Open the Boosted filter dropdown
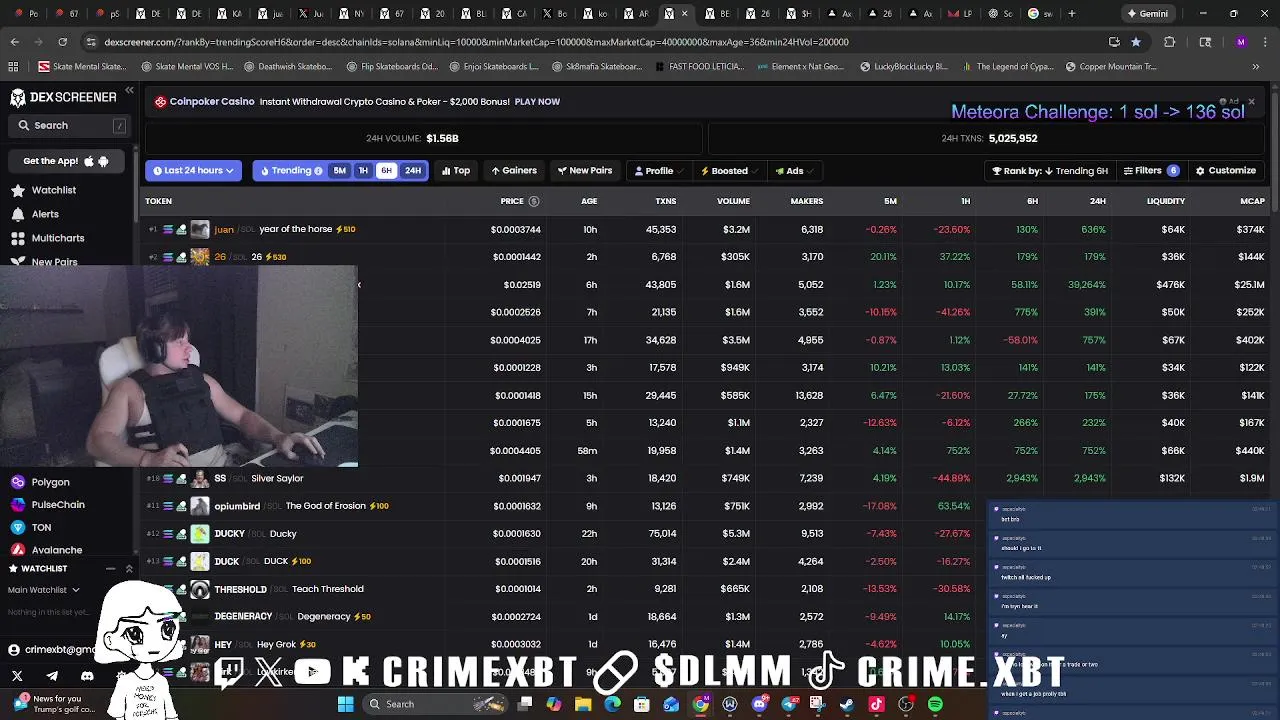 [729, 171]
